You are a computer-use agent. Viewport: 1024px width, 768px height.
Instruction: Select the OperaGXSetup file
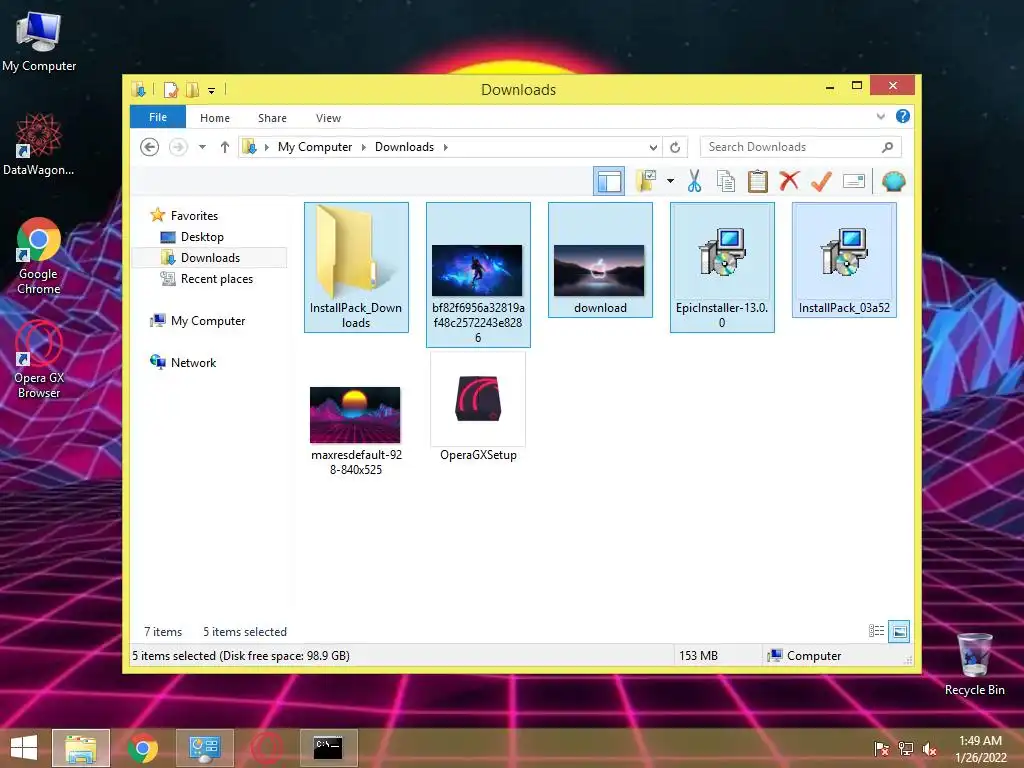[x=478, y=408]
